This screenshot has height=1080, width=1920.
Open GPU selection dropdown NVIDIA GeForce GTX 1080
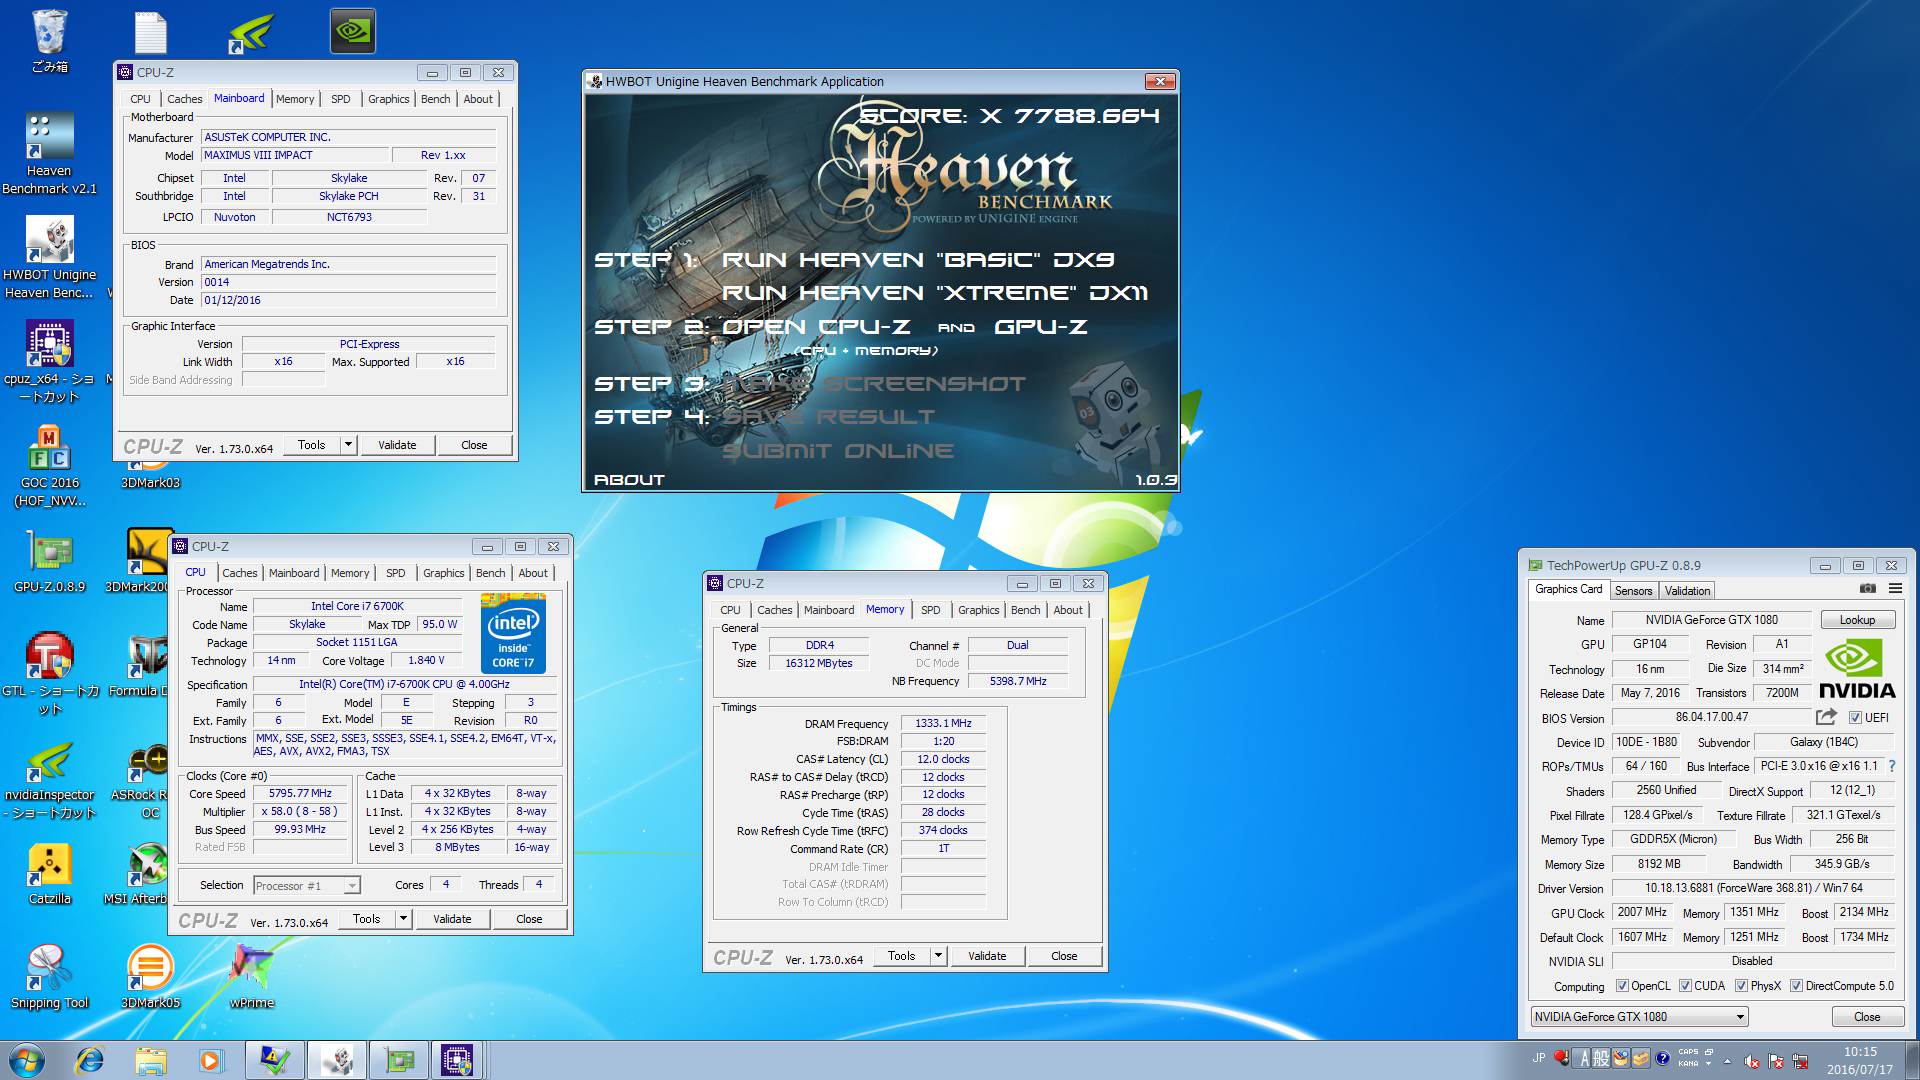pyautogui.click(x=1639, y=1017)
